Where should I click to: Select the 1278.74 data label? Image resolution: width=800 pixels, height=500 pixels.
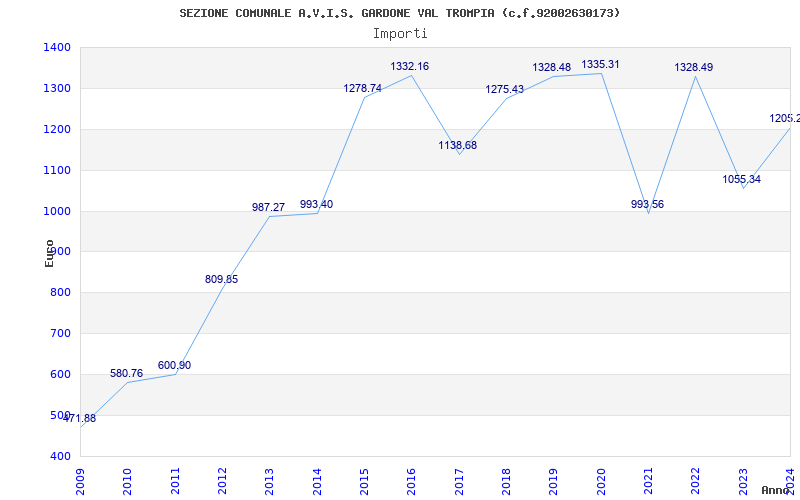[362, 88]
